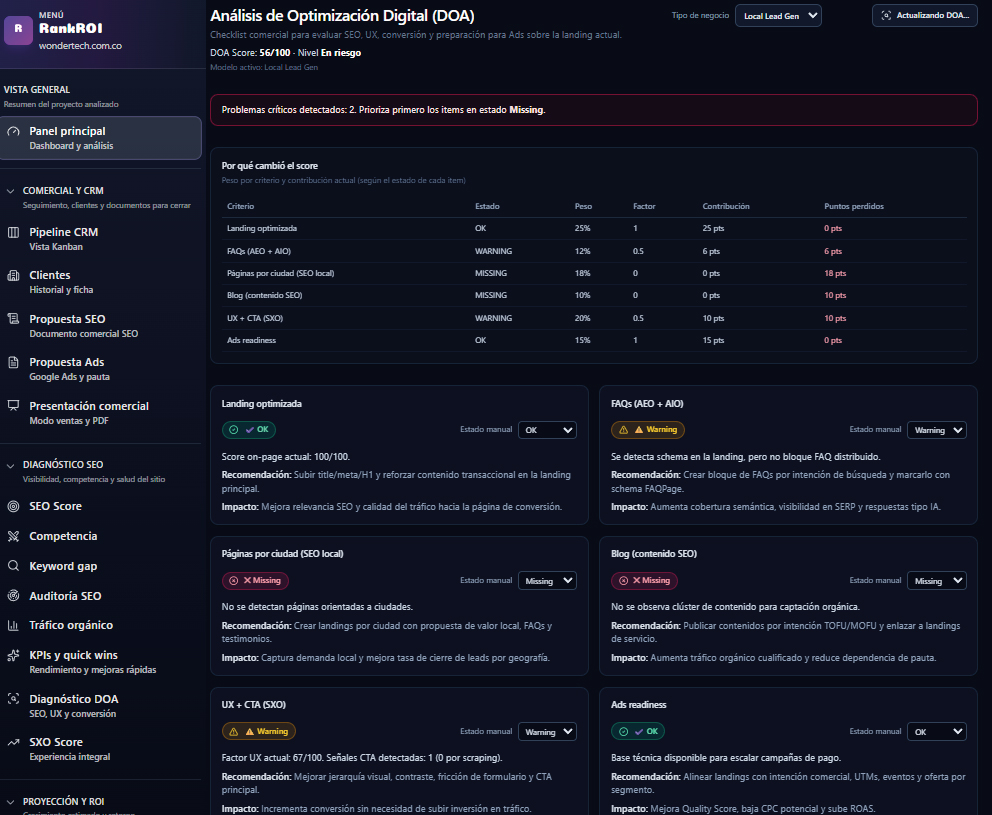Open Páginas por ciudad Estado manual dropdown
Image resolution: width=992 pixels, height=815 pixels.
tap(547, 581)
